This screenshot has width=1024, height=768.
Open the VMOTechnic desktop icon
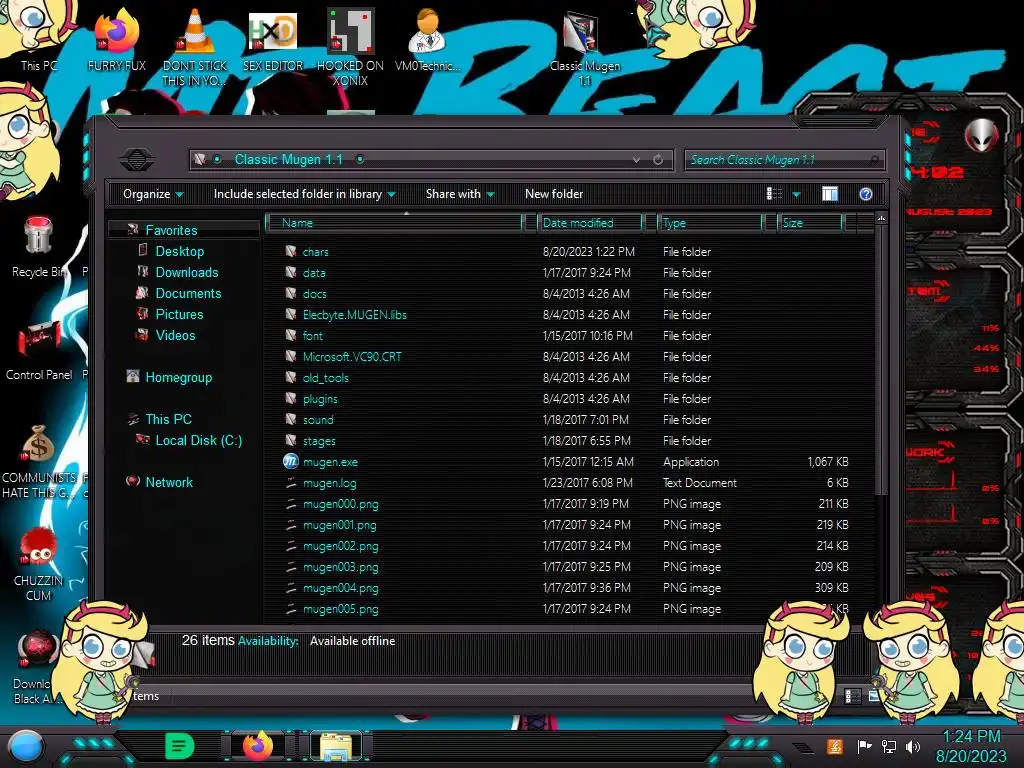point(427,39)
